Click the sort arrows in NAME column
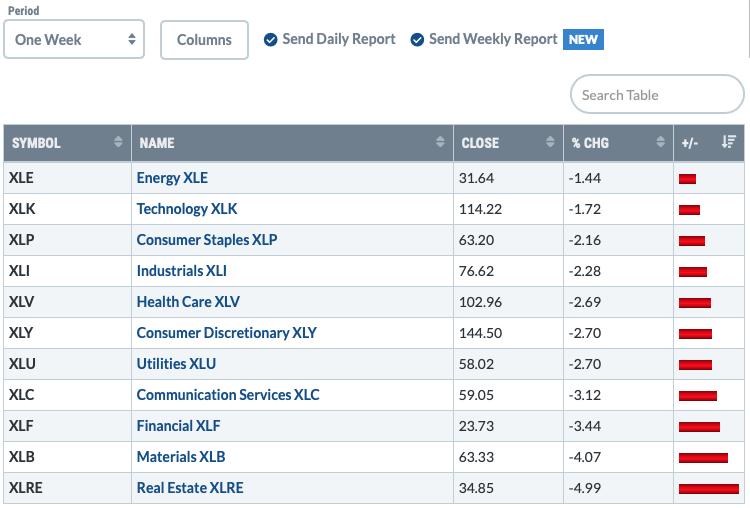This screenshot has width=750, height=508. [440, 142]
